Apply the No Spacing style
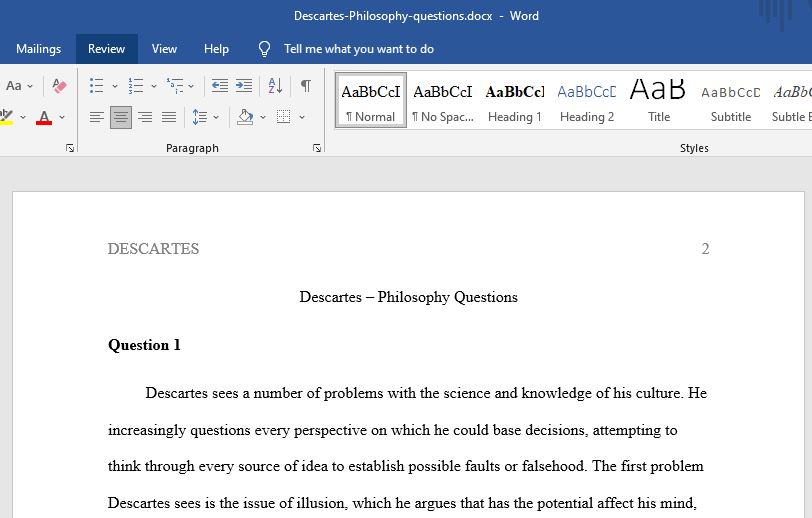The image size is (812, 518). pyautogui.click(x=443, y=100)
